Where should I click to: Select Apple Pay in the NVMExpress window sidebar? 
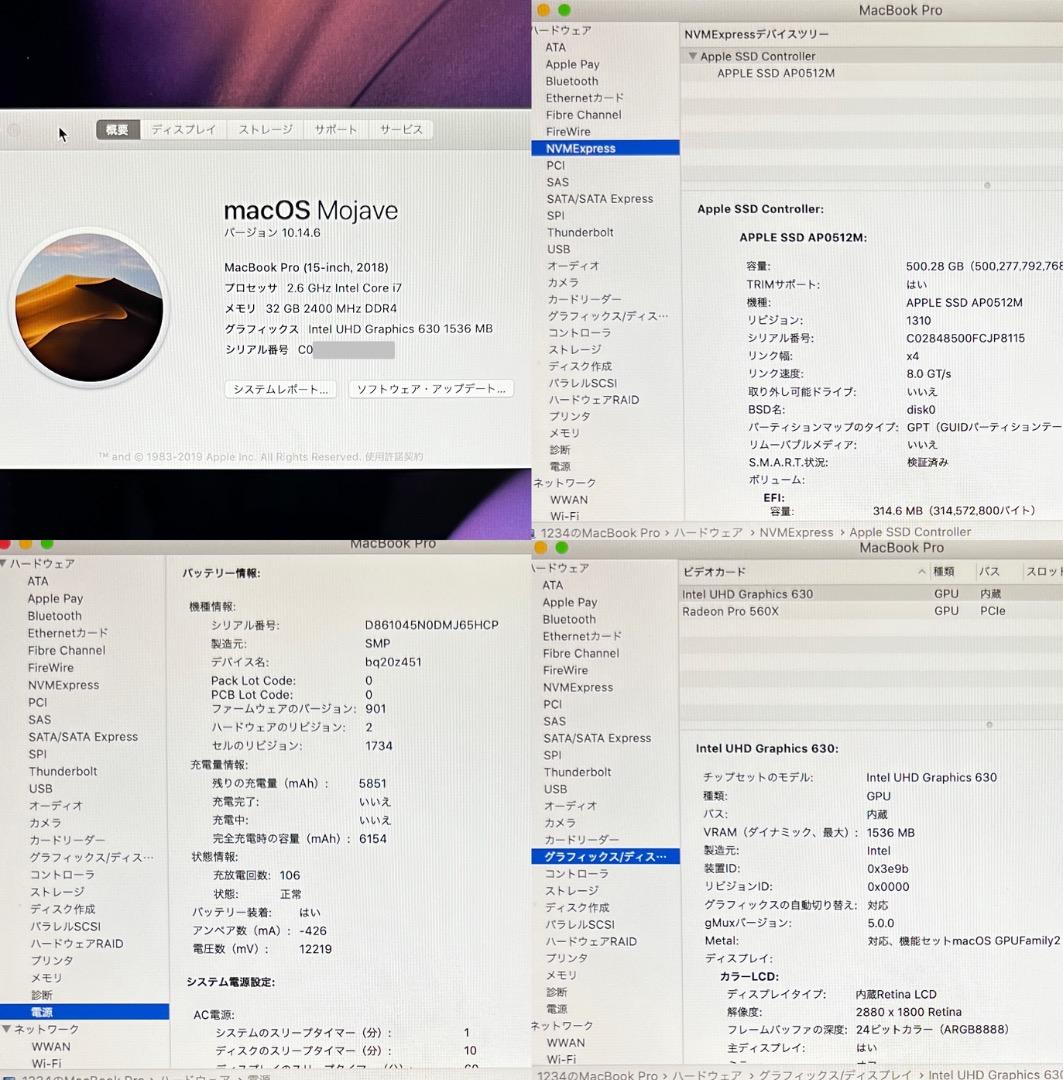tap(572, 65)
